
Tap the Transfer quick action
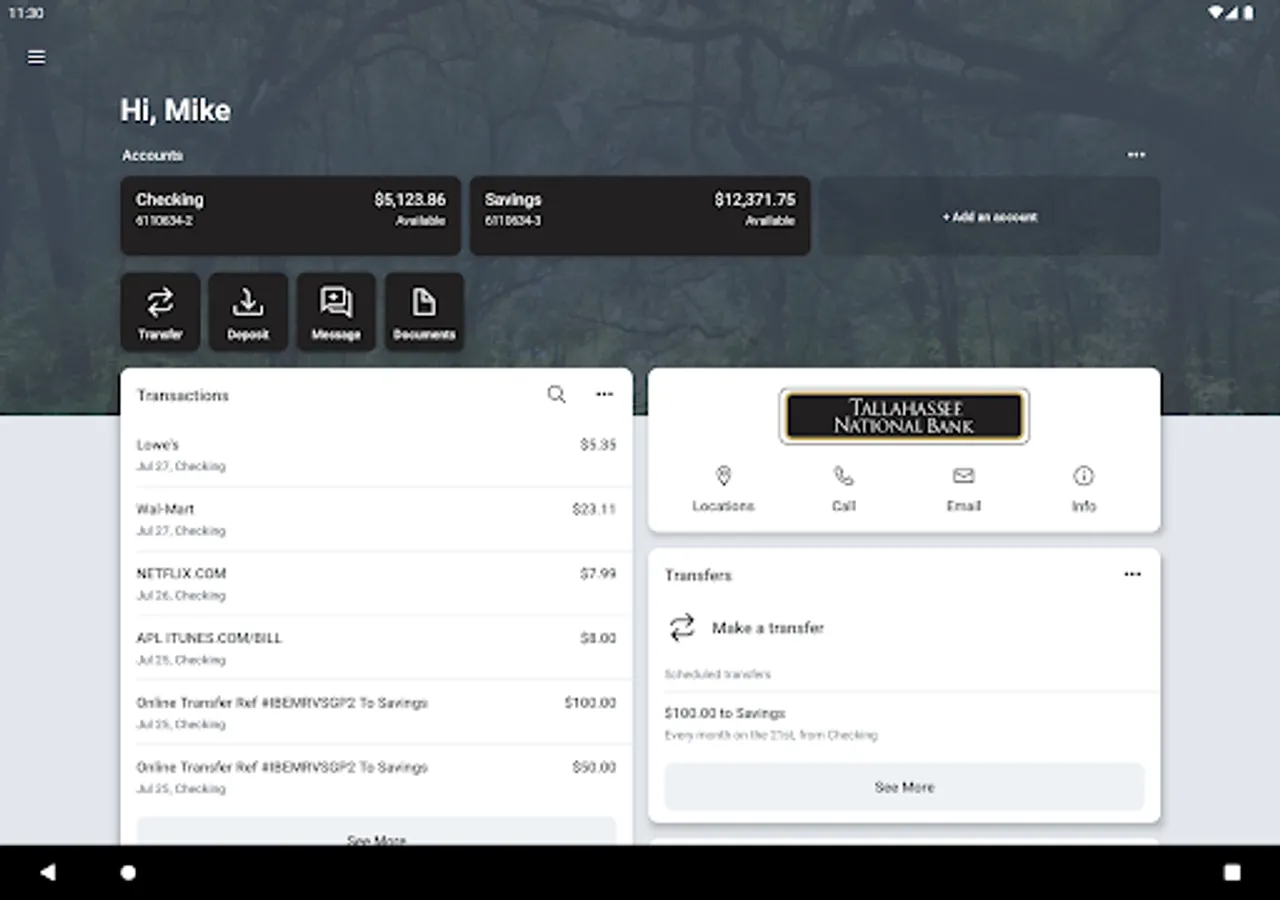160,312
